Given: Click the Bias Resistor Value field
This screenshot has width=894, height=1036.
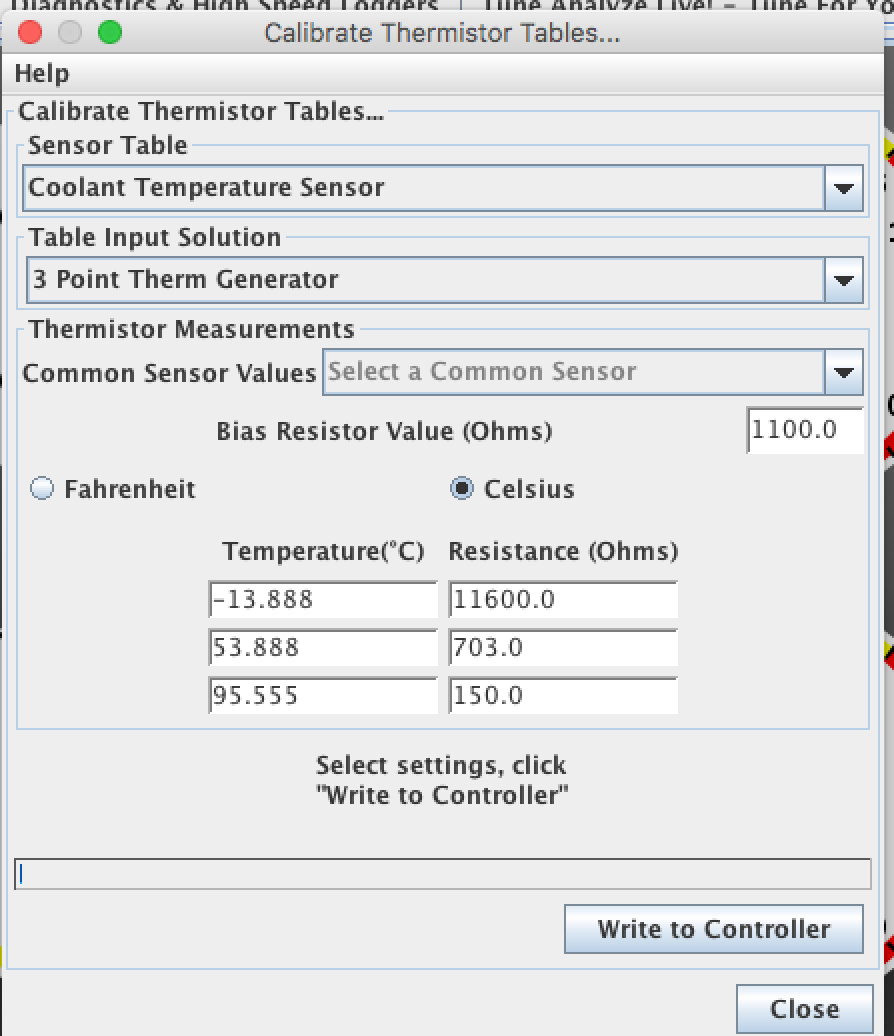Looking at the screenshot, I should [x=804, y=430].
